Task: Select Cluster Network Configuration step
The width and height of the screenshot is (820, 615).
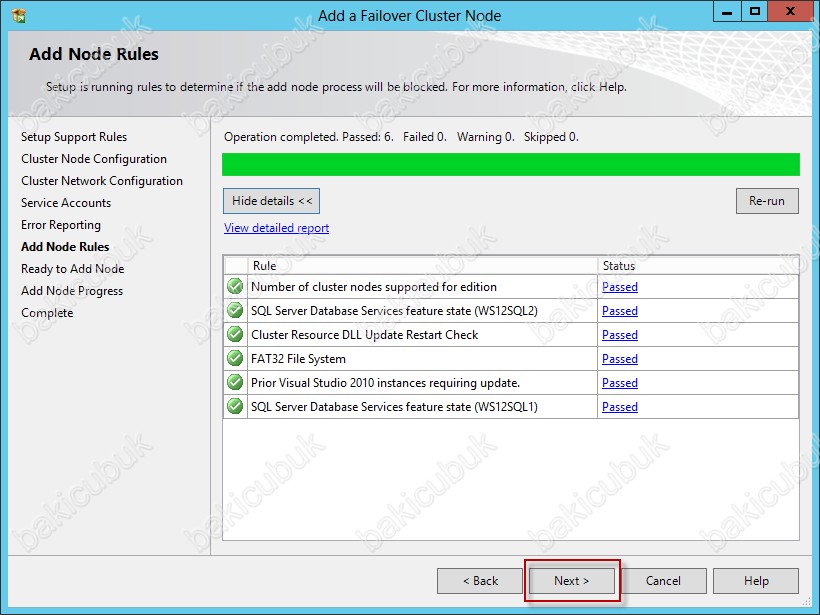Action: [x=102, y=181]
